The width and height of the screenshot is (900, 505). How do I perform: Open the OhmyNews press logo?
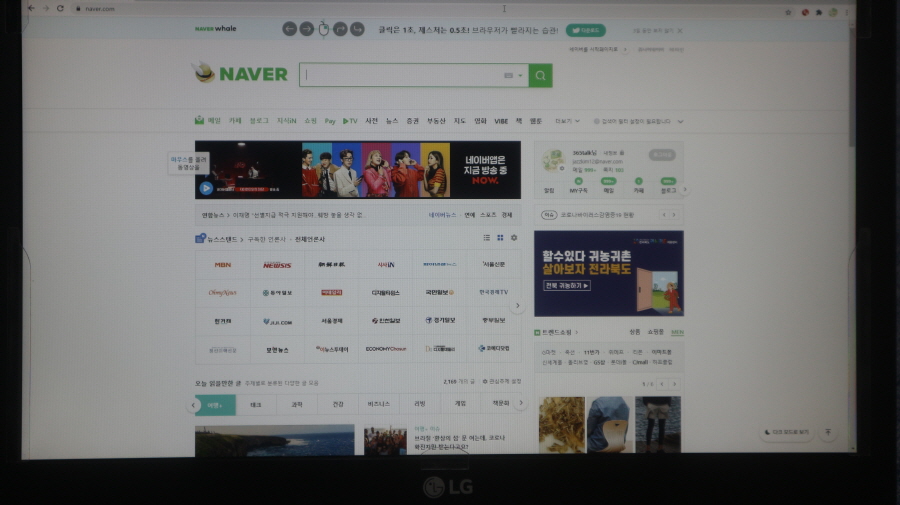[x=223, y=293]
